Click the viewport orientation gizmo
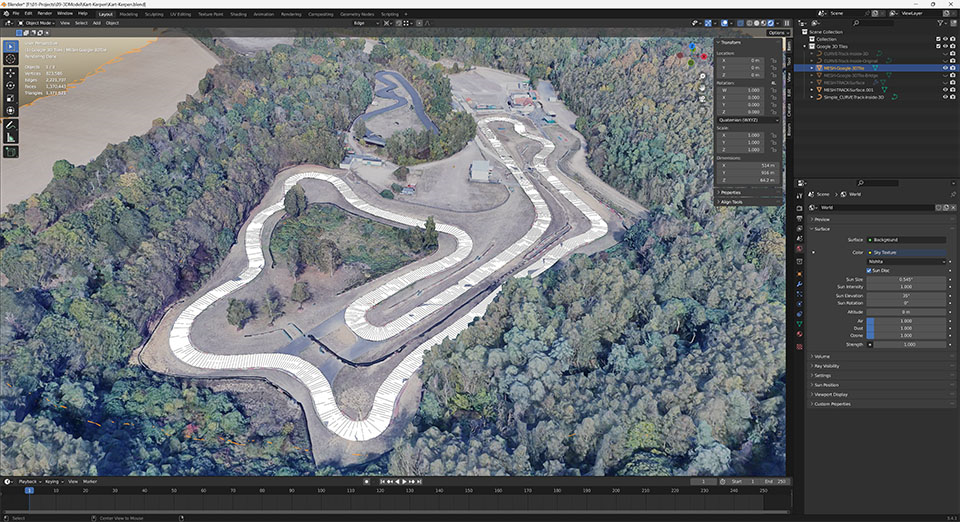The image size is (960, 522). click(692, 55)
